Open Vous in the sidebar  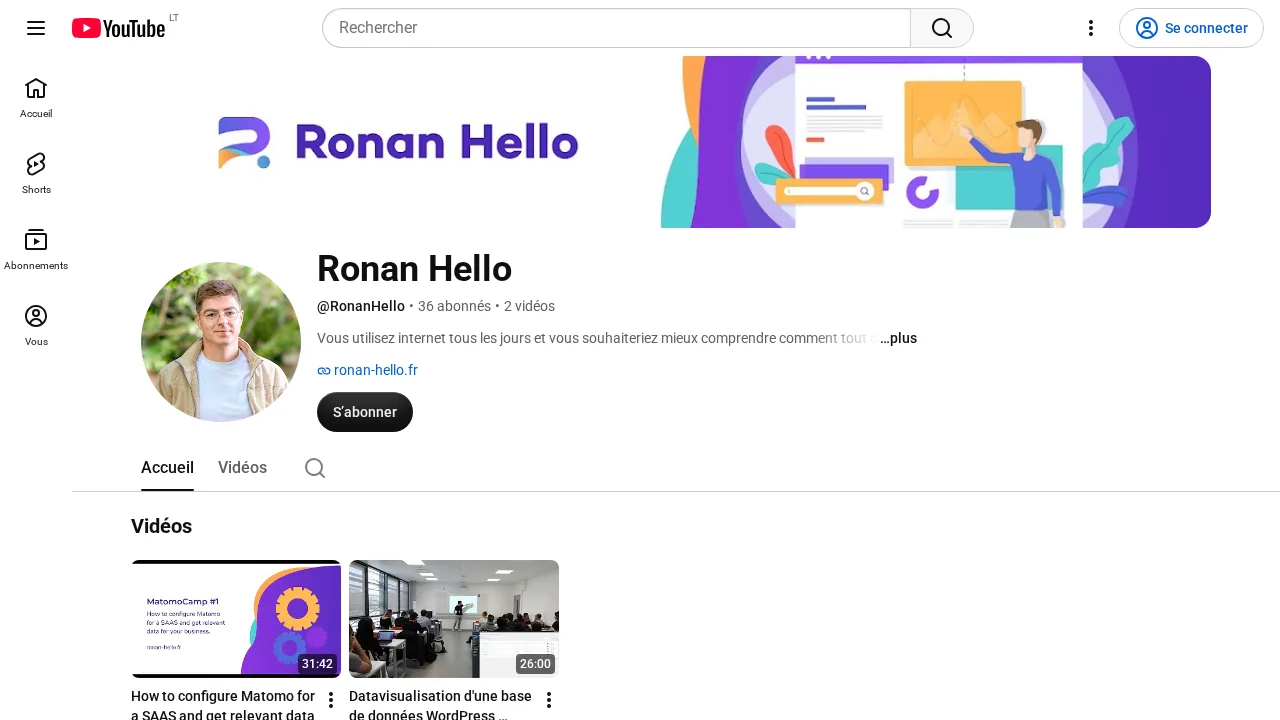pyautogui.click(x=36, y=326)
